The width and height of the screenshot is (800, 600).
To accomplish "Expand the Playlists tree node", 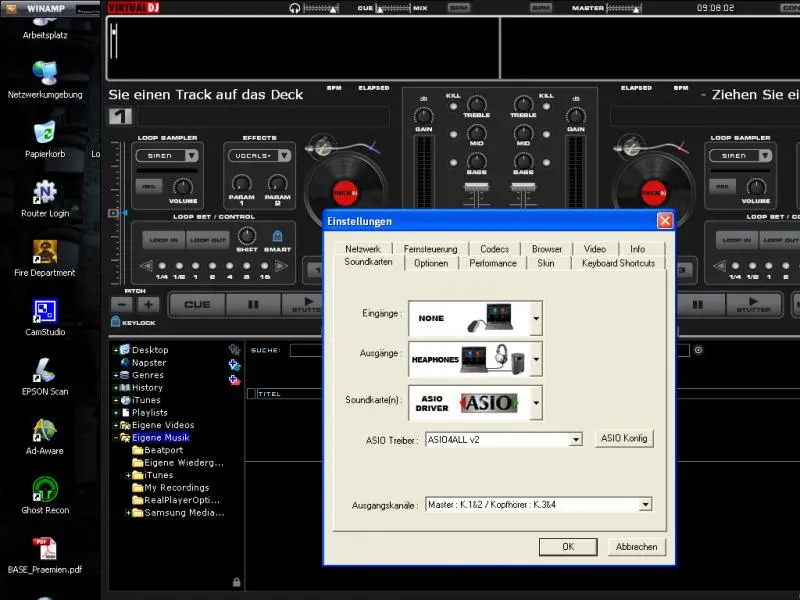I will click(x=118, y=412).
